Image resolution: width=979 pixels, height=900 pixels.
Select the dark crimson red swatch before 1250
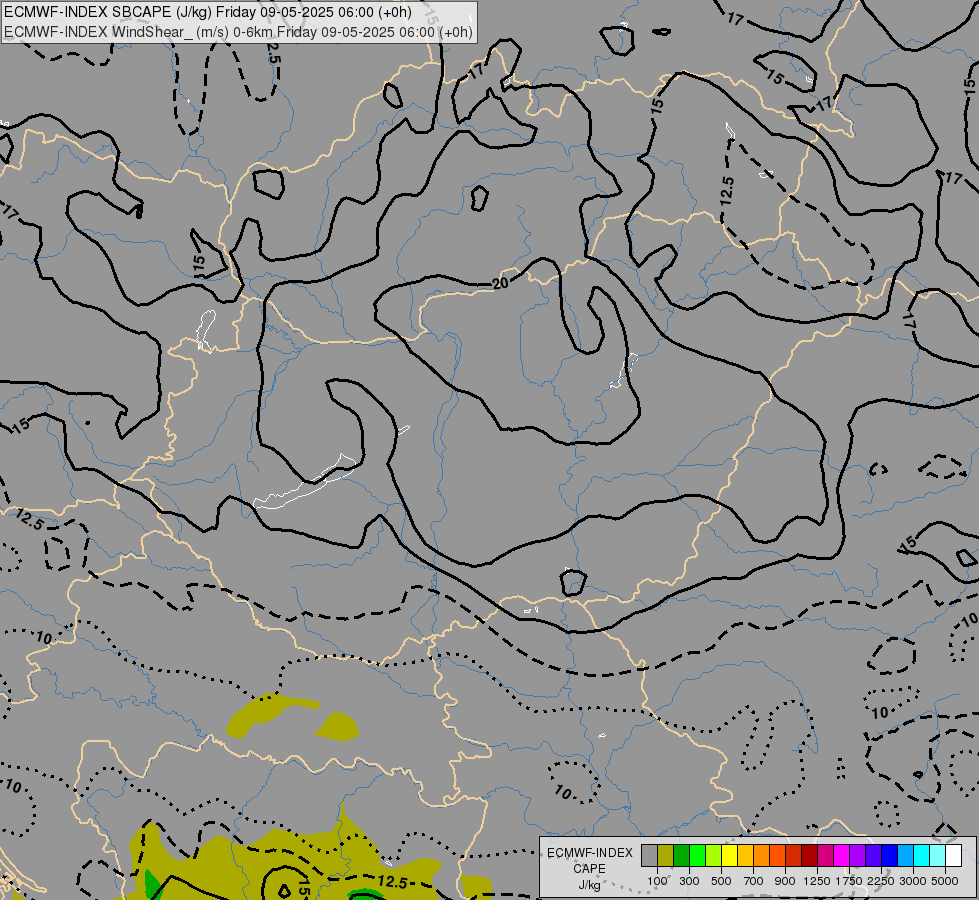(810, 855)
